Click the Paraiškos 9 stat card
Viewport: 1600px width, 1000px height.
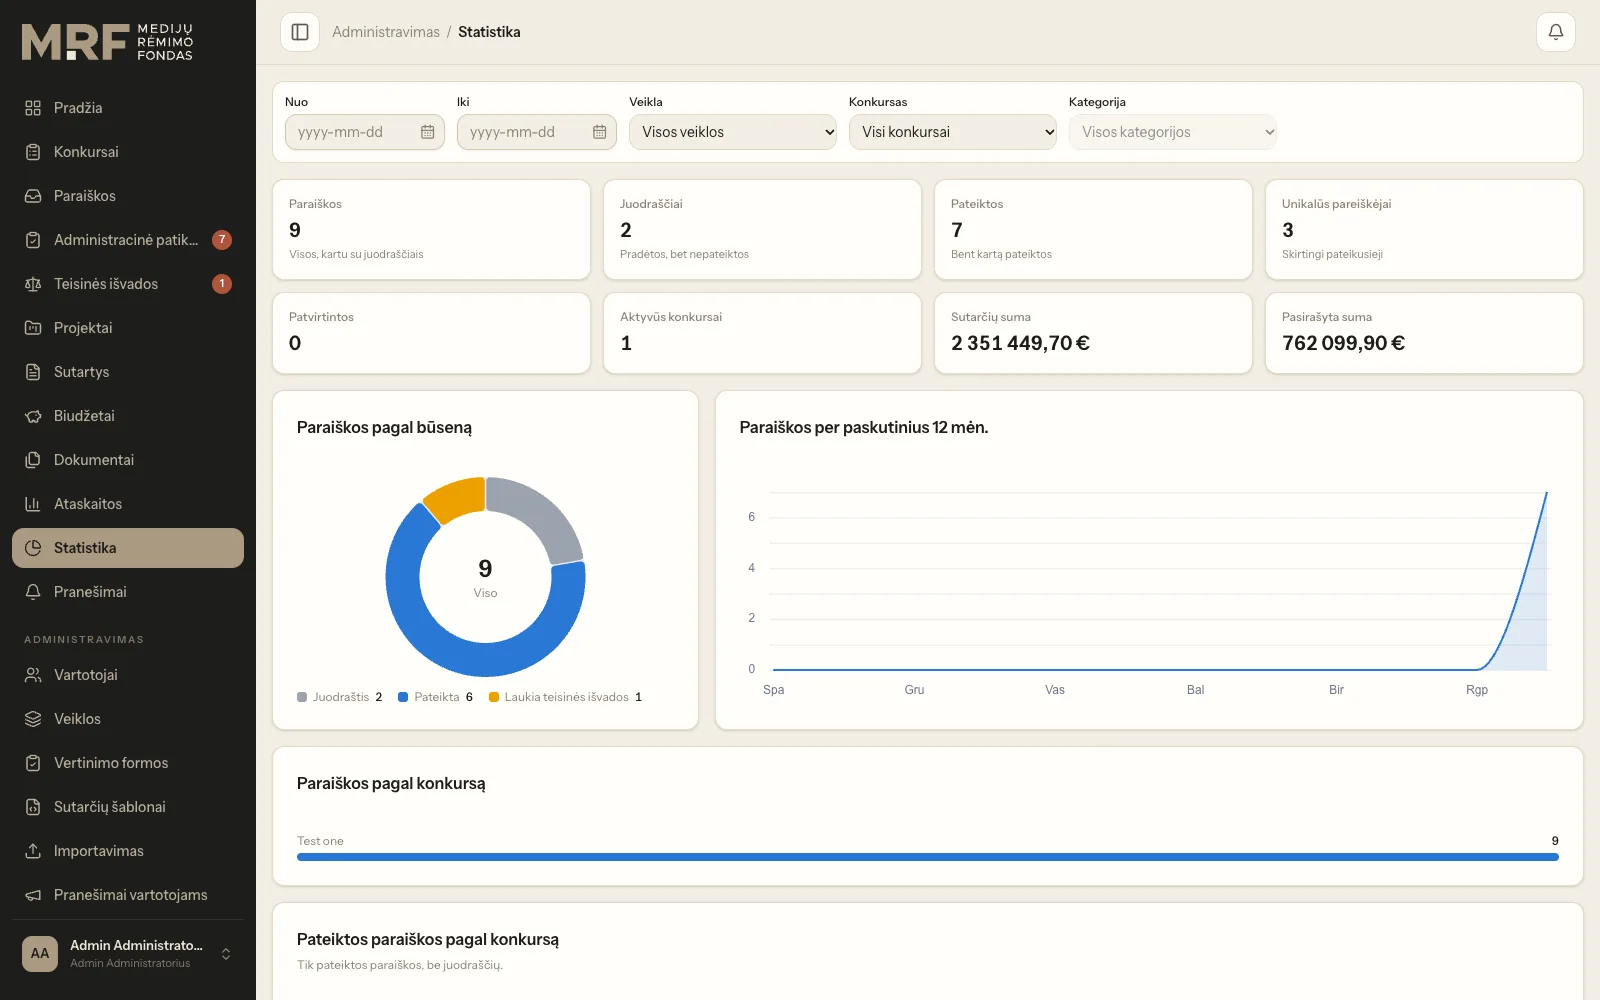pyautogui.click(x=432, y=230)
